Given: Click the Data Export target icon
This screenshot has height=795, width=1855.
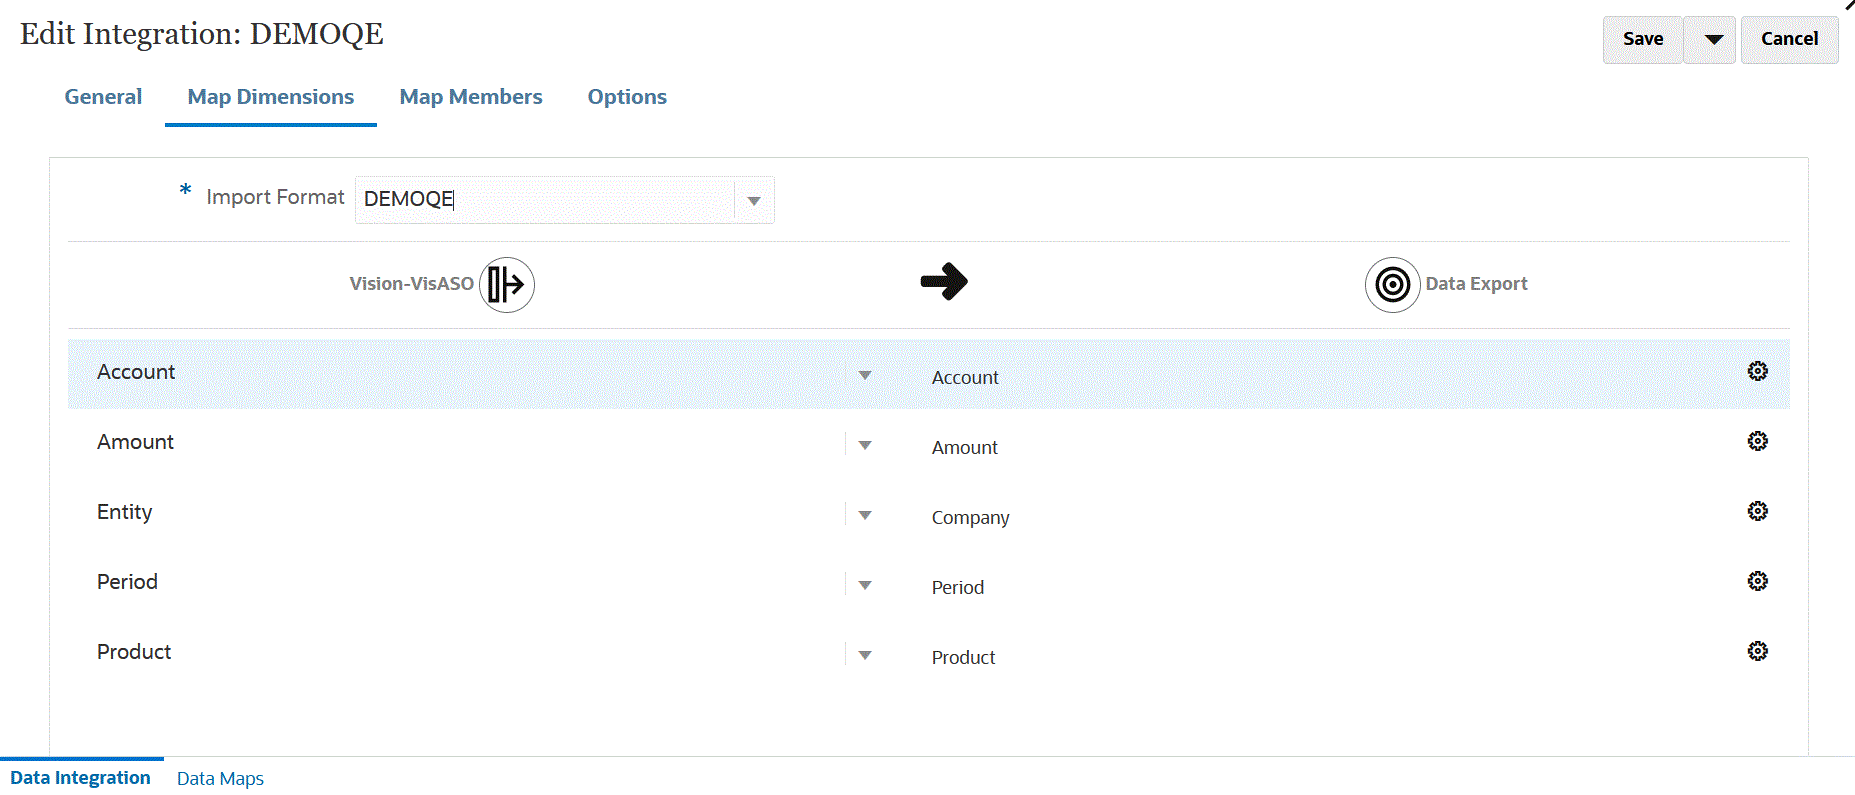Looking at the screenshot, I should (x=1392, y=285).
